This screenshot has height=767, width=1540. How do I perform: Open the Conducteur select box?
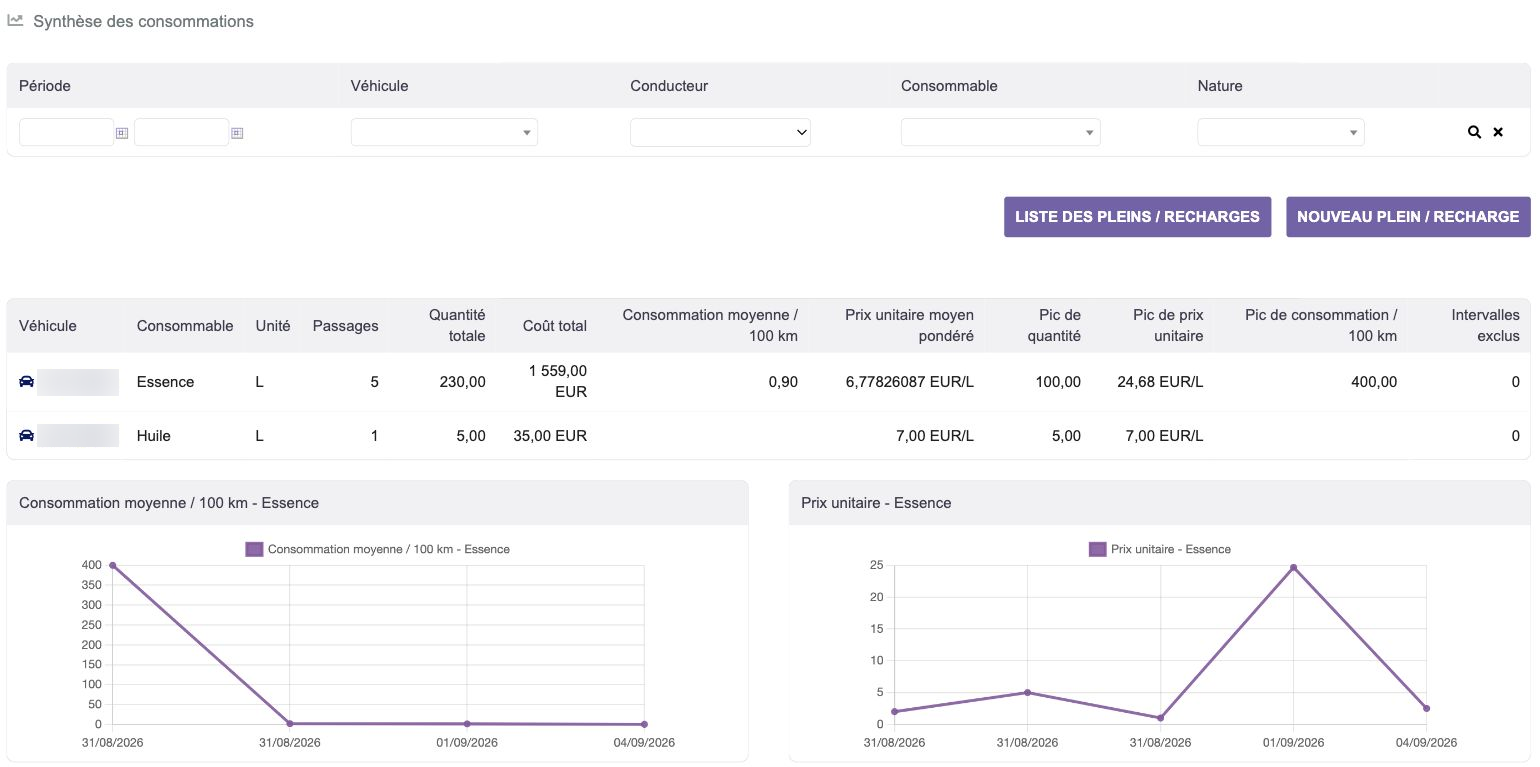click(x=720, y=132)
